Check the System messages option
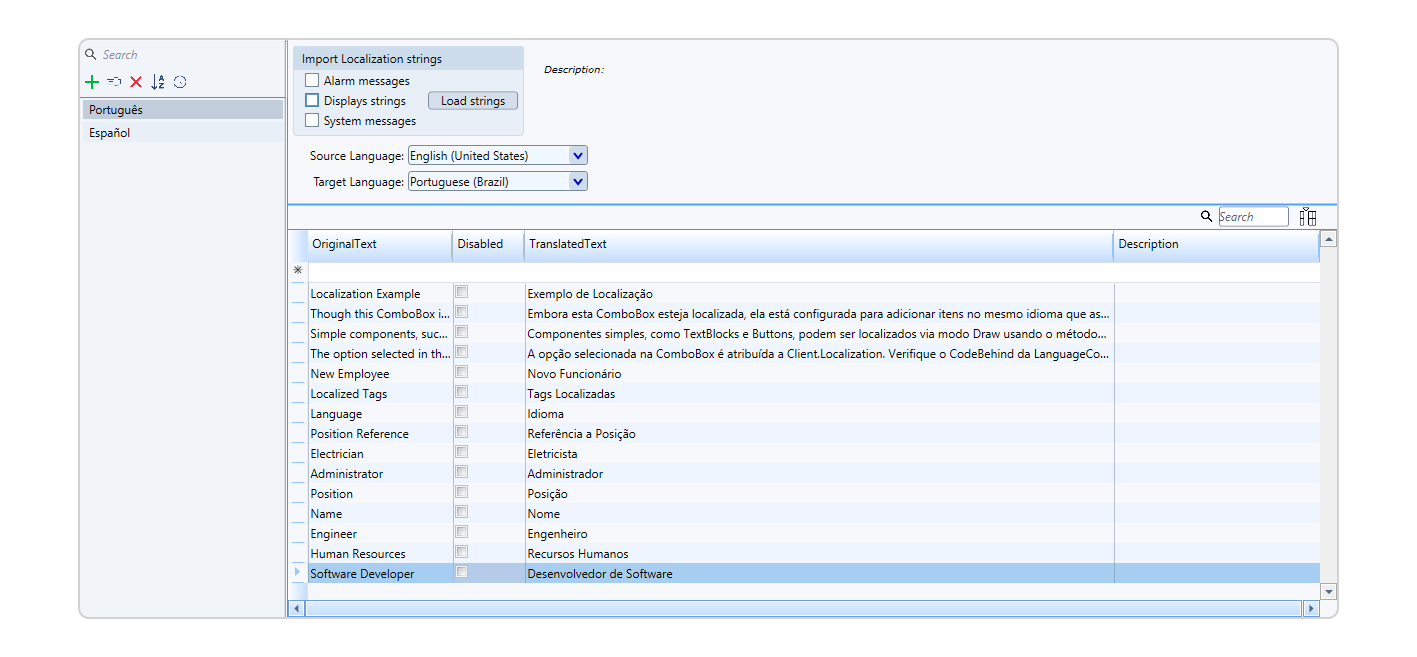 click(x=312, y=120)
